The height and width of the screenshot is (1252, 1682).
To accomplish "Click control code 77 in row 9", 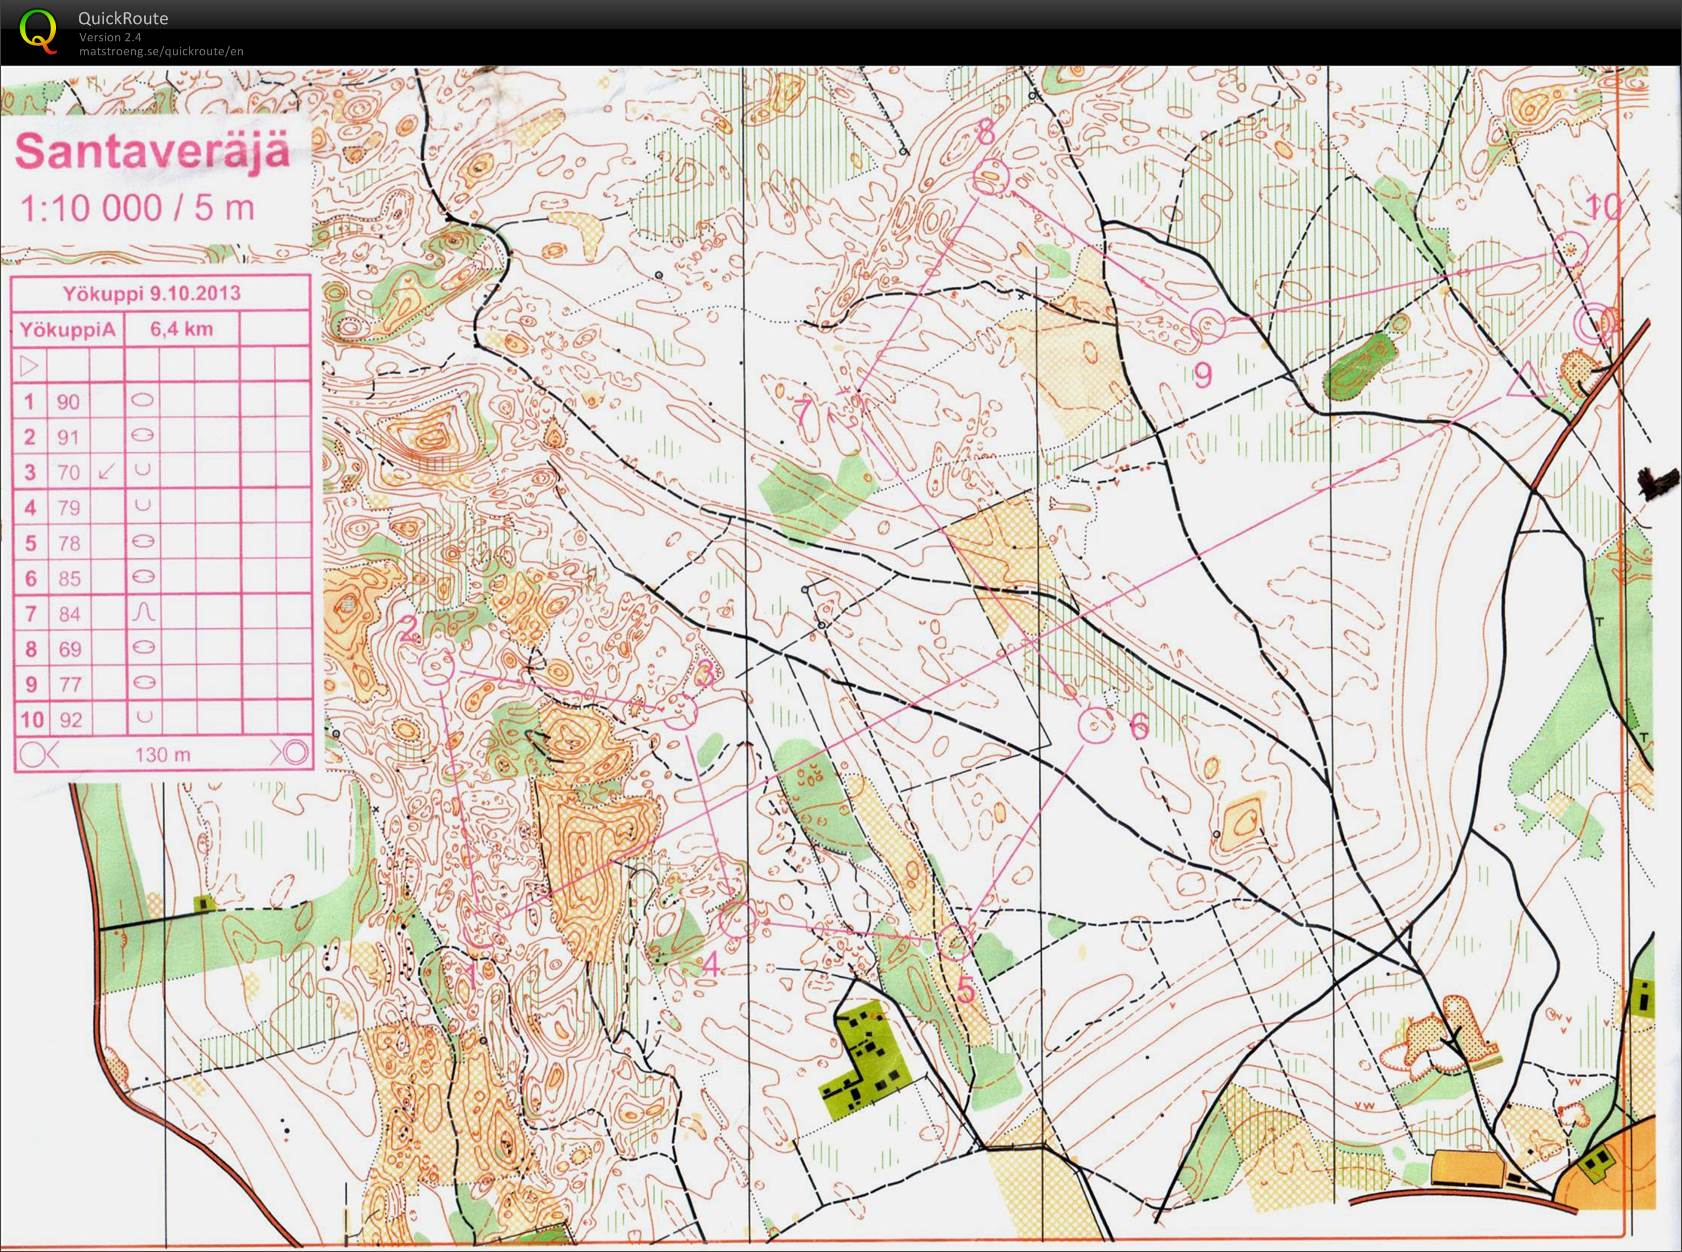I will click(68, 684).
